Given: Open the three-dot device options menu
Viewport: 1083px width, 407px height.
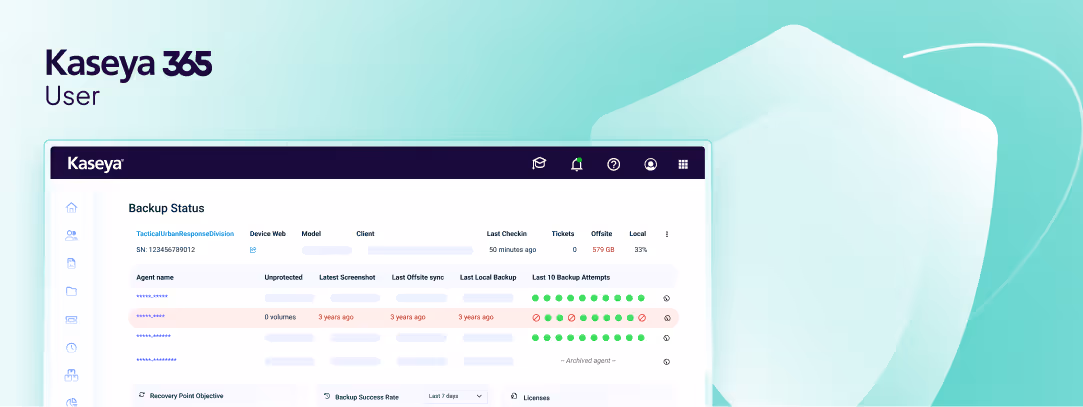Looking at the screenshot, I should pyautogui.click(x=667, y=234).
